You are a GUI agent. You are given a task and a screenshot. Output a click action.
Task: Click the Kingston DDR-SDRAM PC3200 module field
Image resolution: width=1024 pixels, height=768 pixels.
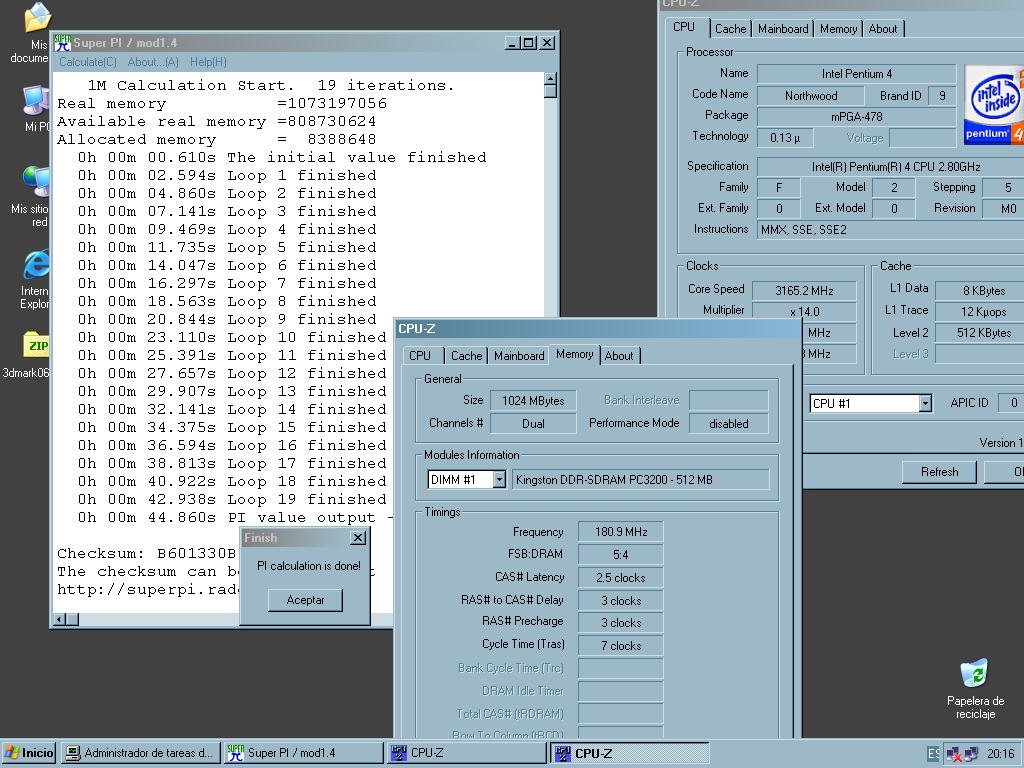(x=641, y=480)
